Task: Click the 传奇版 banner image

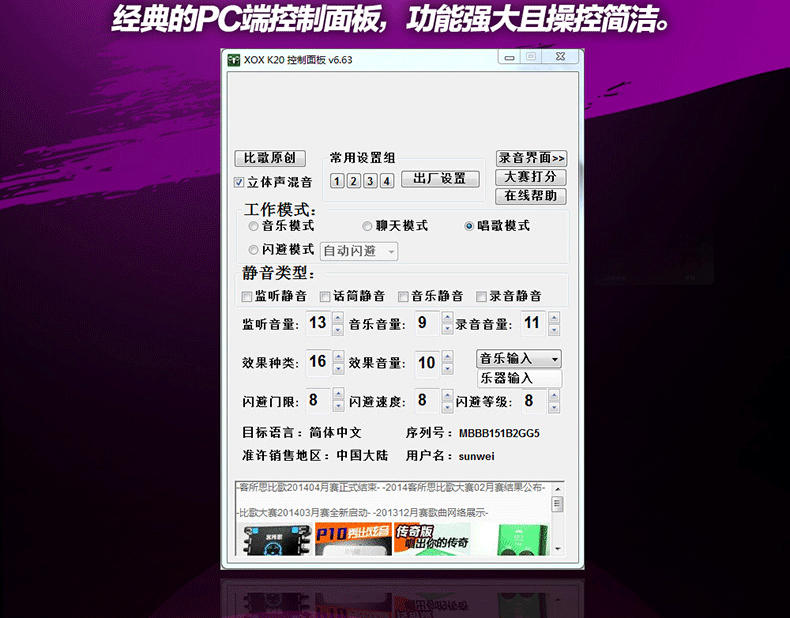Action: click(x=430, y=540)
